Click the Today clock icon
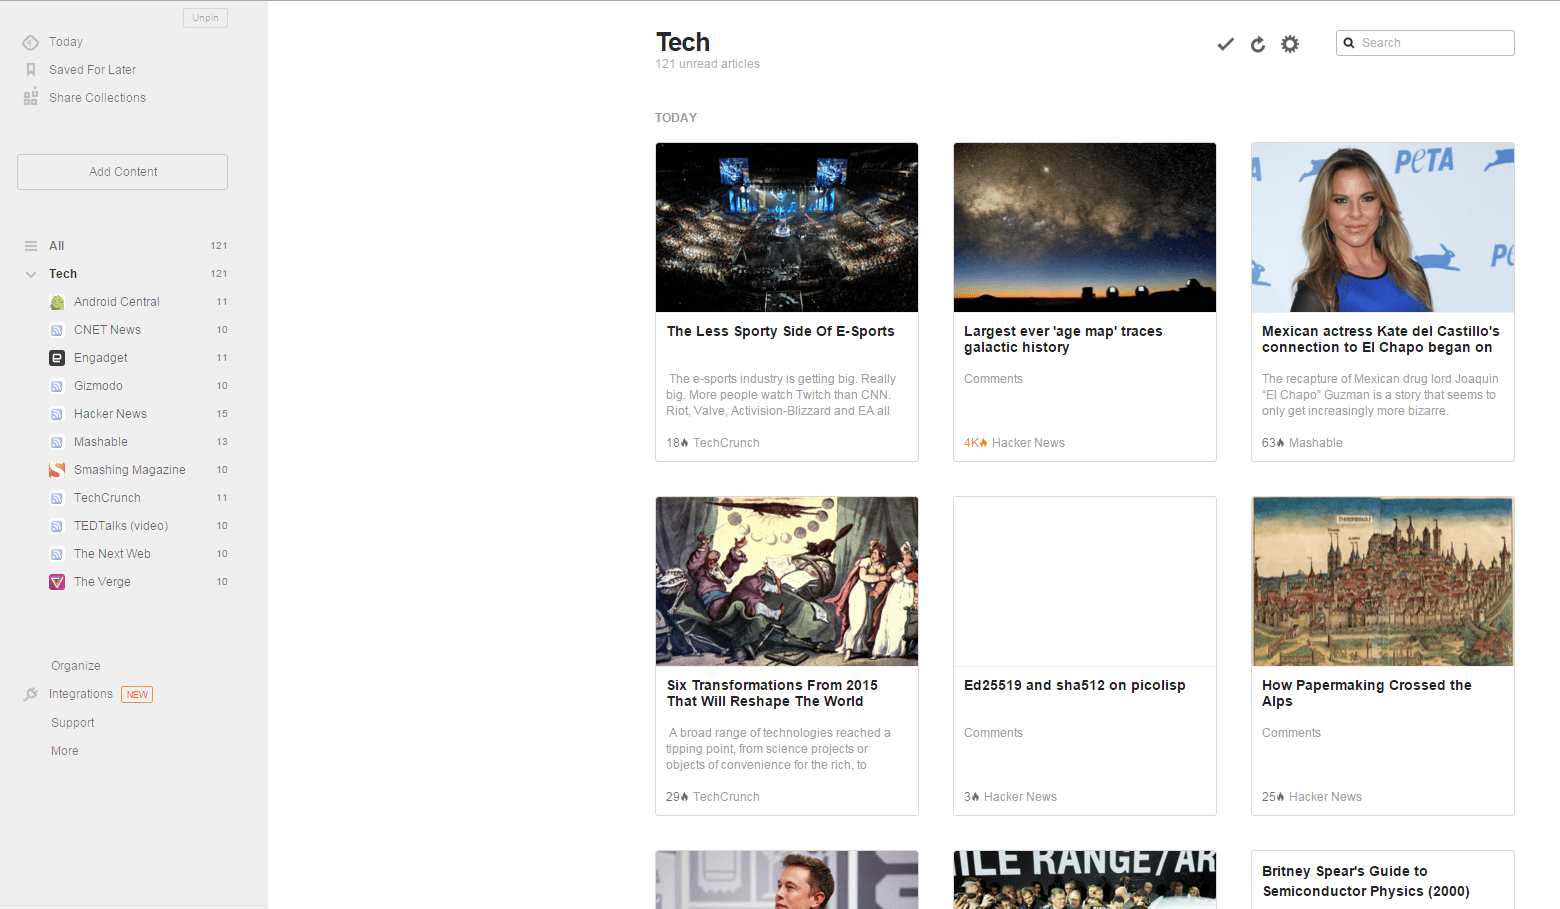This screenshot has width=1560, height=909. [x=31, y=42]
